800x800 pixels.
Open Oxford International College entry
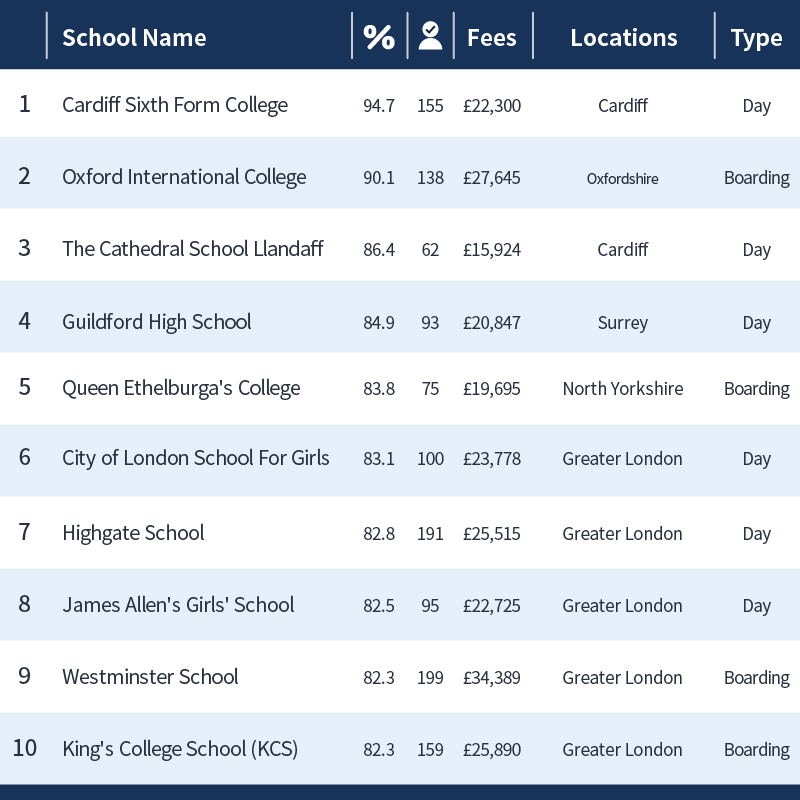point(184,177)
